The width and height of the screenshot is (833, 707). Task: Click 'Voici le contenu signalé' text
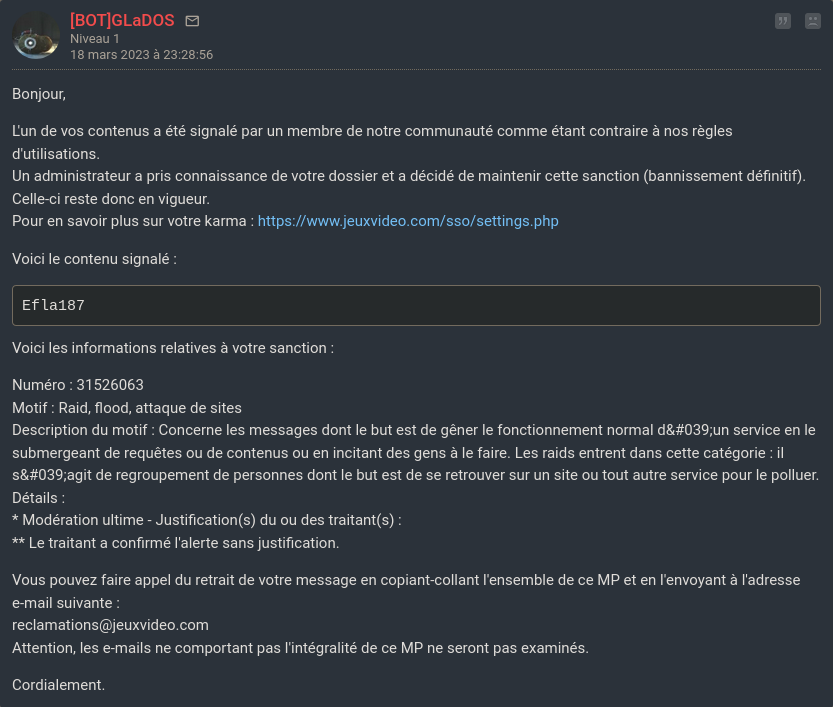(94, 259)
